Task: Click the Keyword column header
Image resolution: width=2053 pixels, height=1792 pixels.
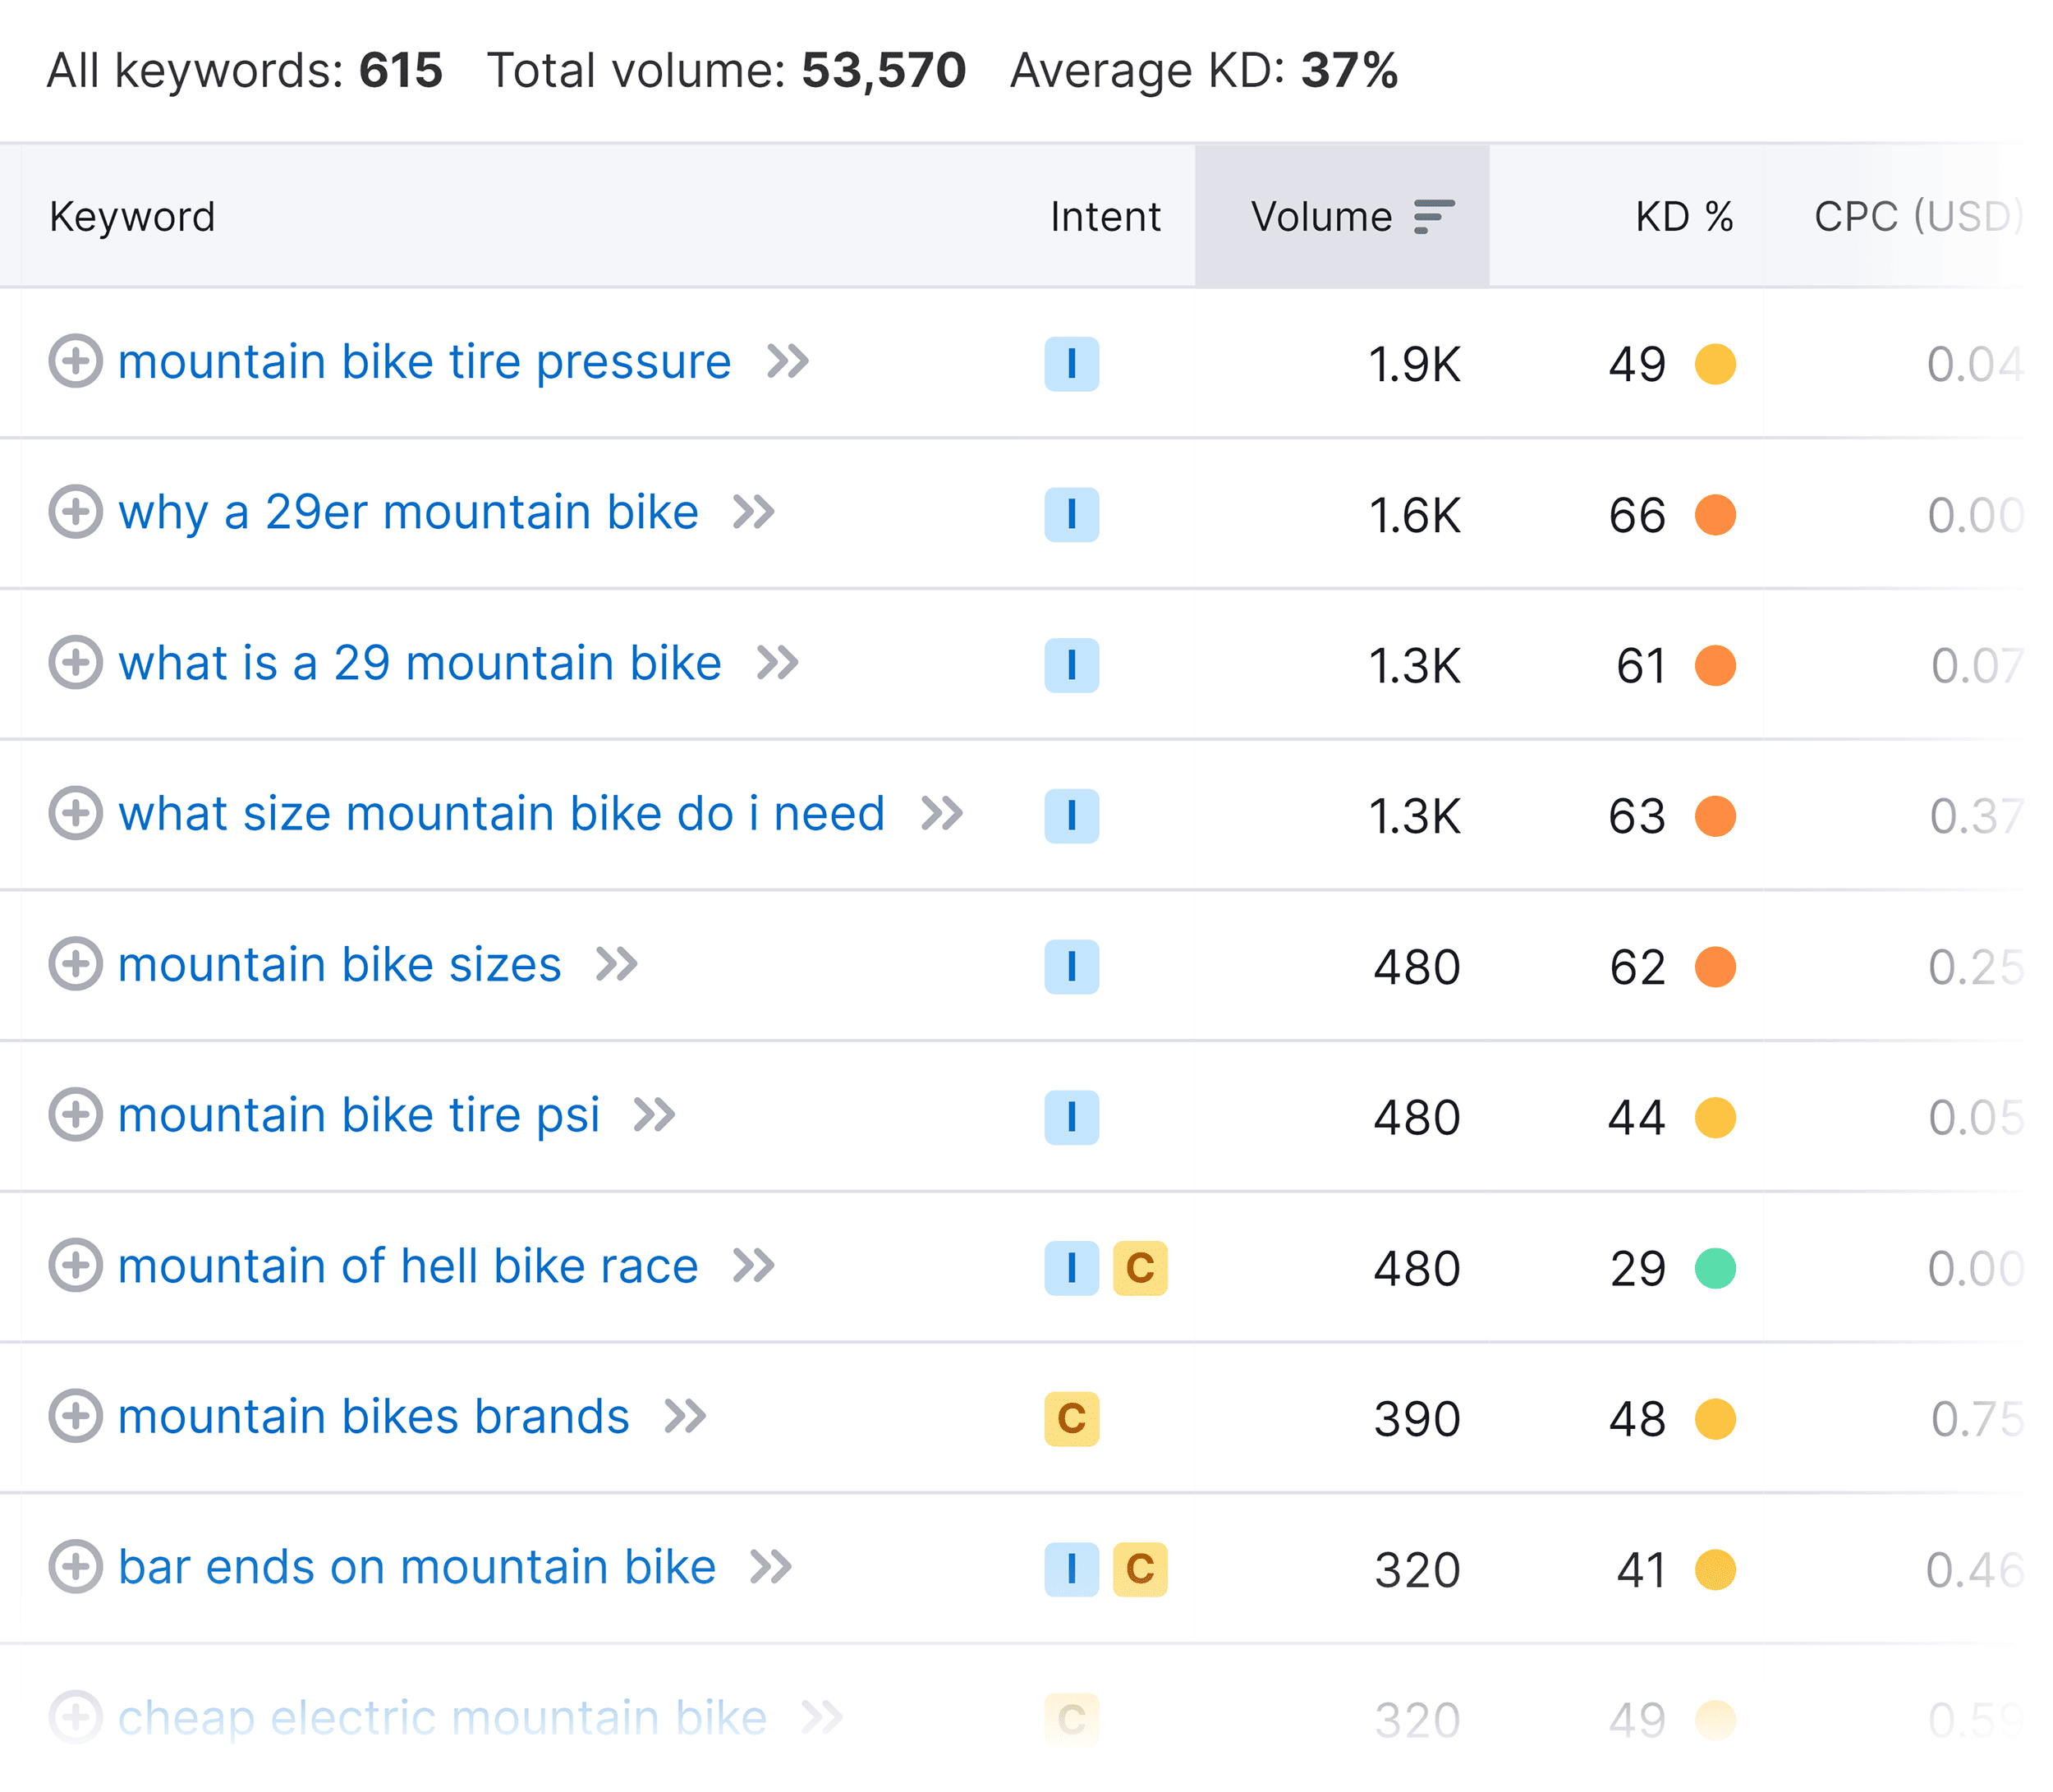Action: [x=133, y=216]
